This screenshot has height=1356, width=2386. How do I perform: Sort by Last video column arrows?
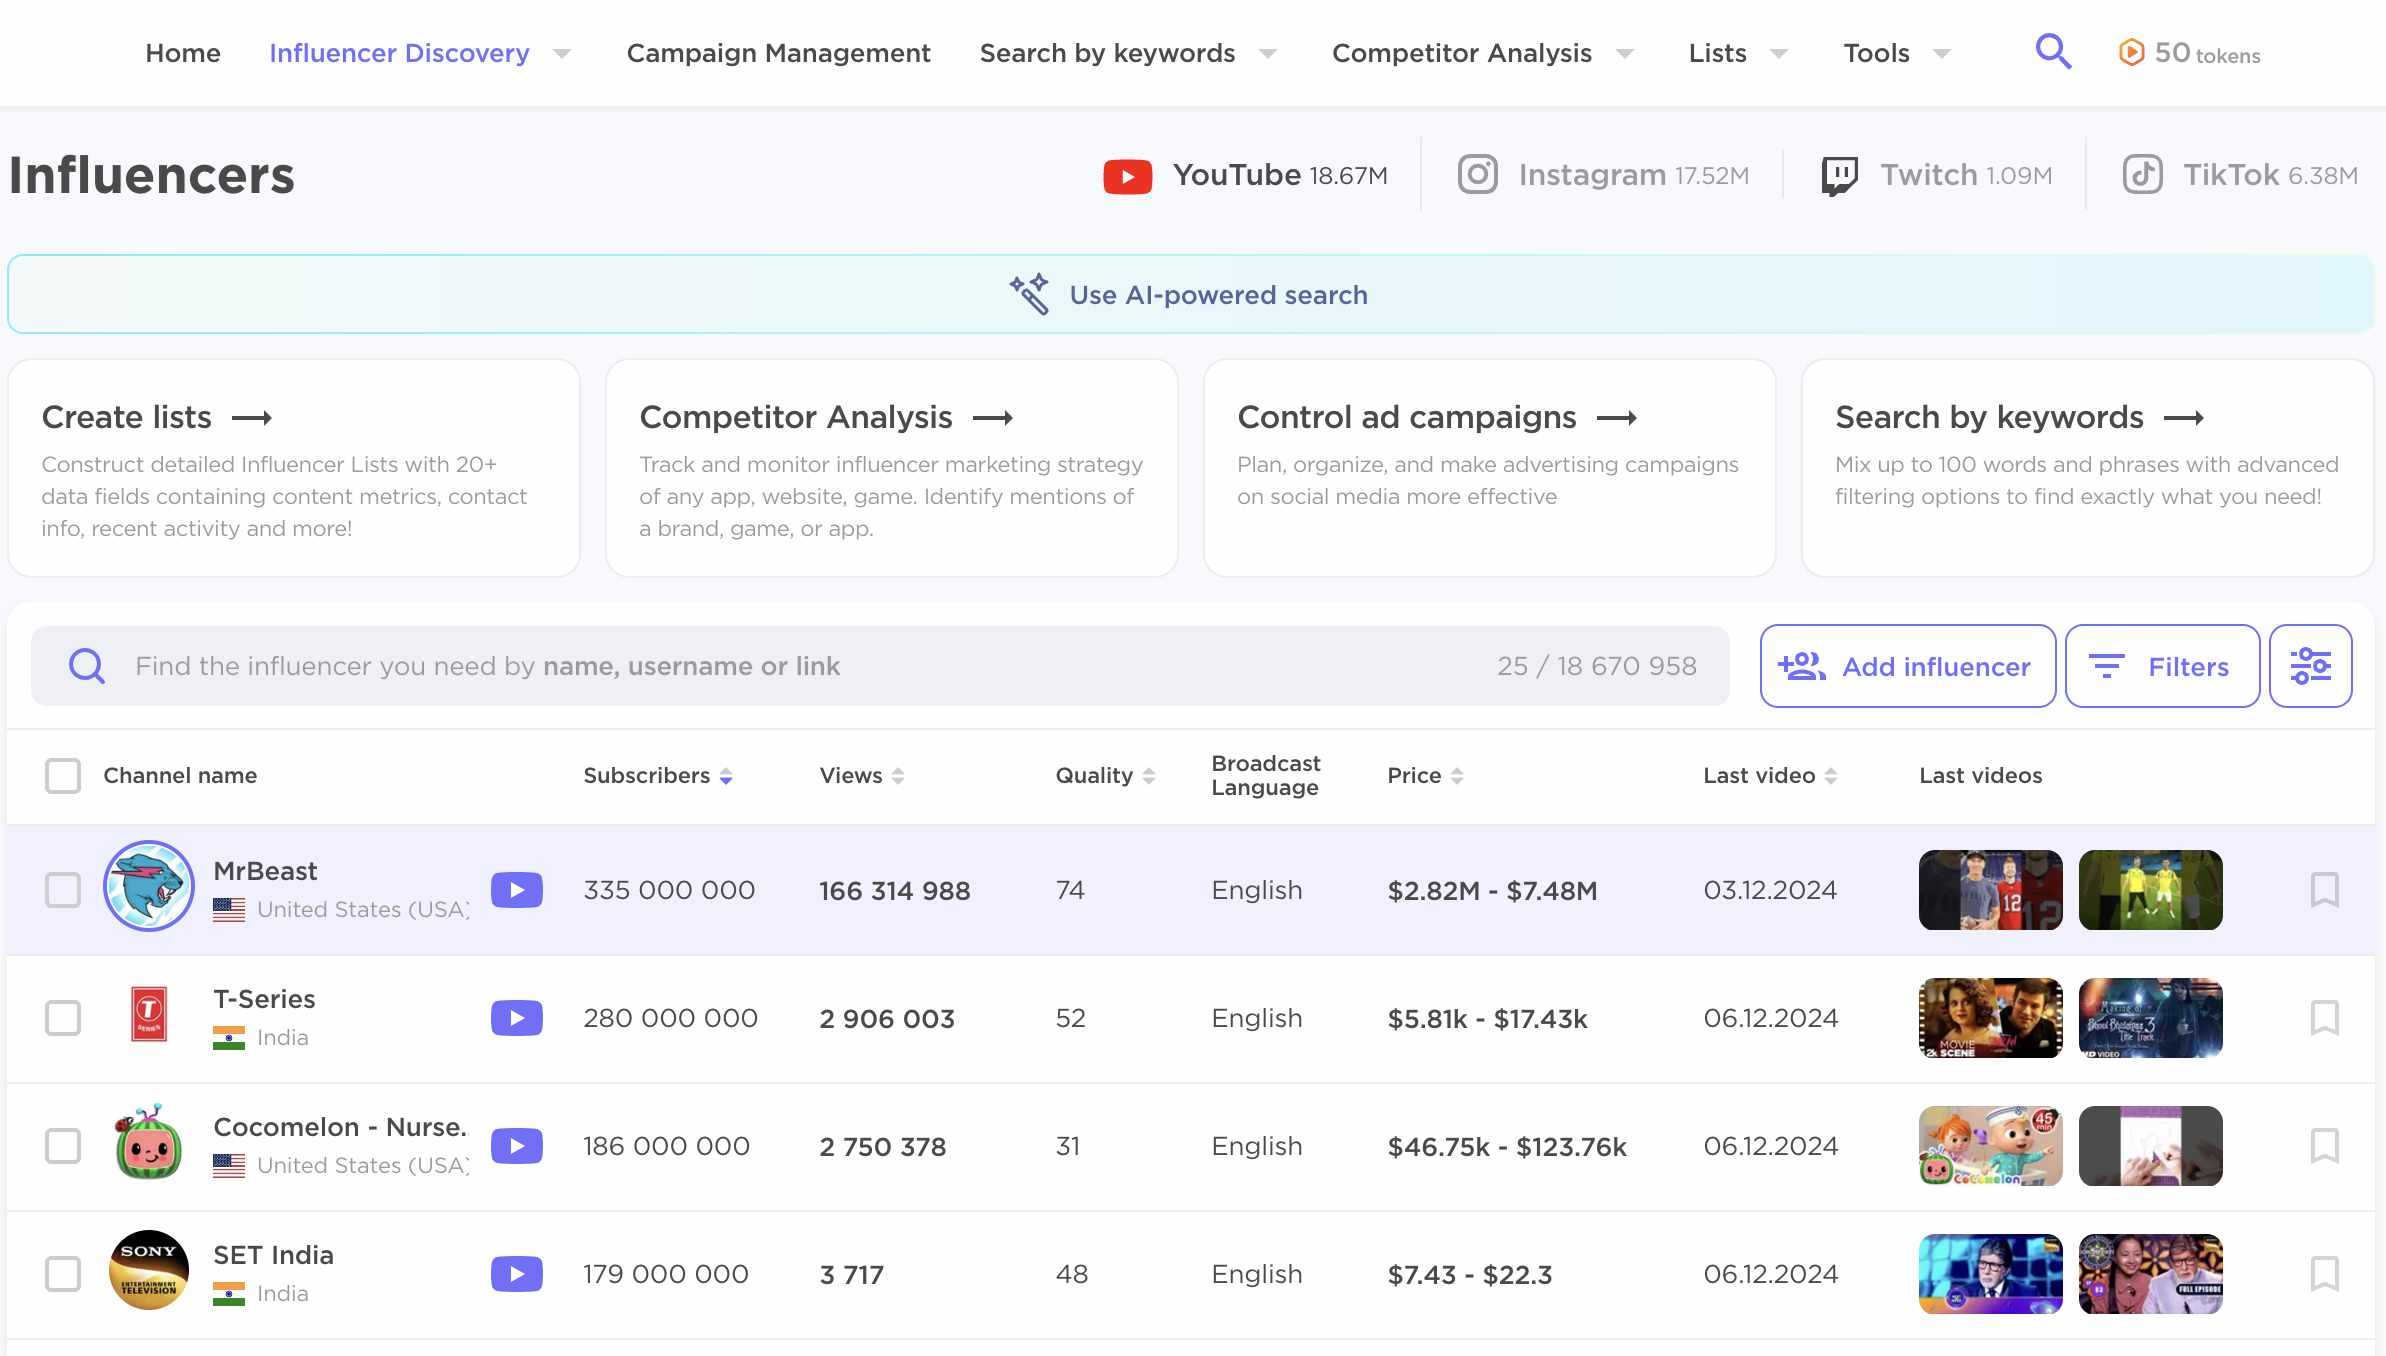(x=1831, y=776)
